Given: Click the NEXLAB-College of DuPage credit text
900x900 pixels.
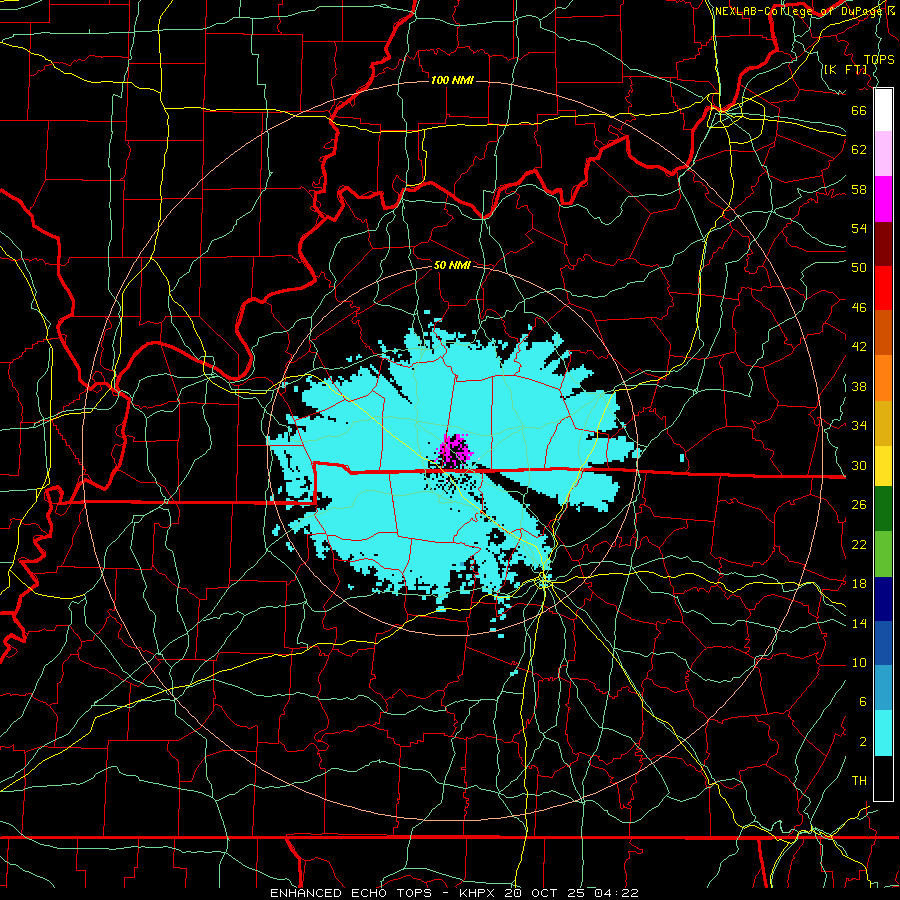Looking at the screenshot, I should [x=805, y=11].
